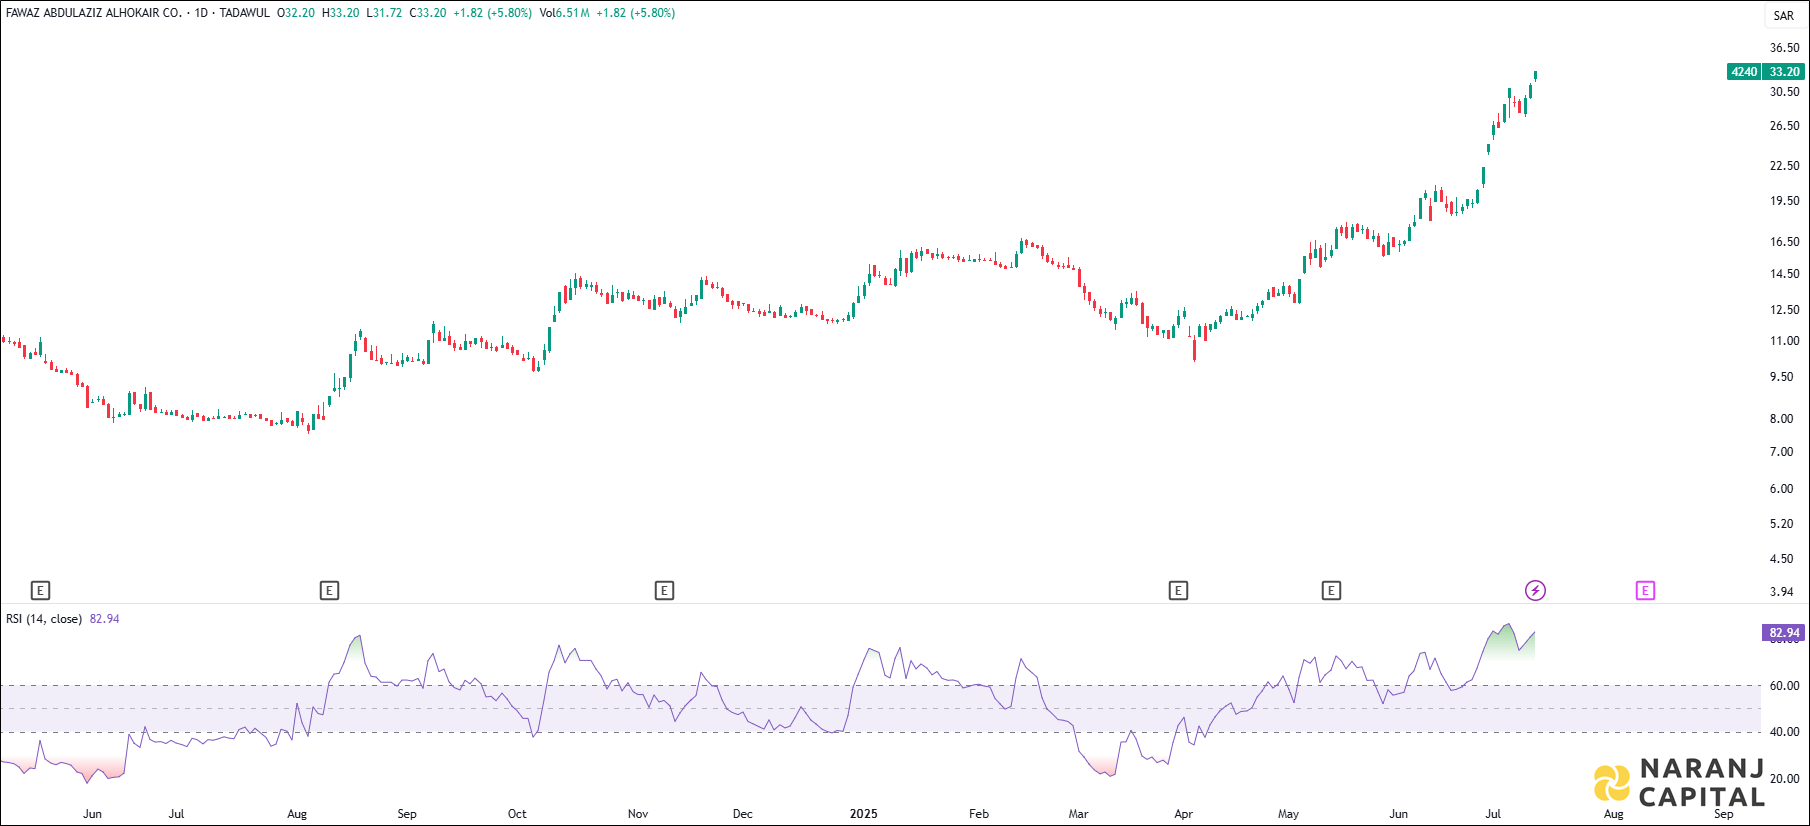Image resolution: width=1810 pixels, height=826 pixels.
Task: Click the pink upcoming earnings E icon
Action: coord(1645,591)
